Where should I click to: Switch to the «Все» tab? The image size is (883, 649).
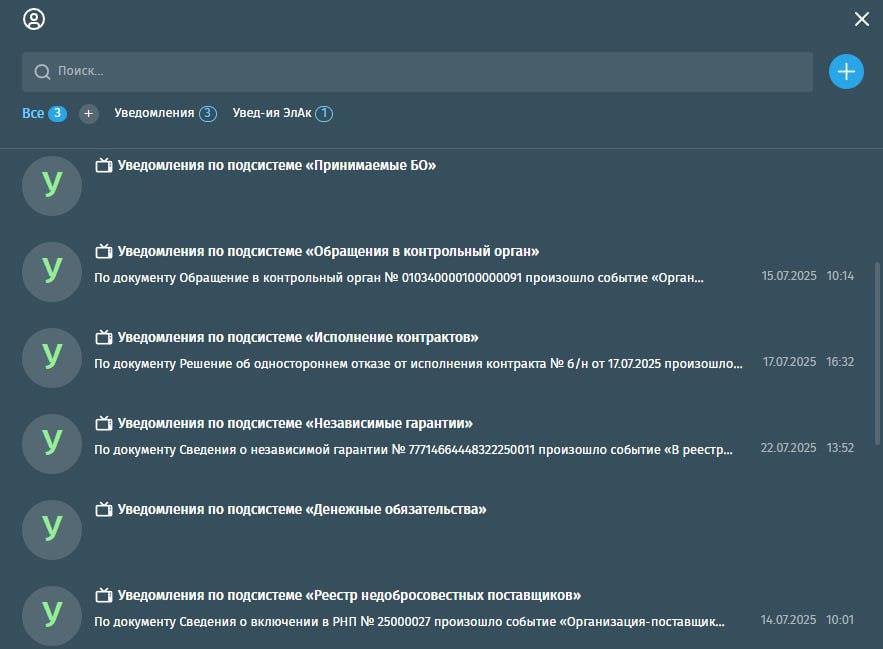[33, 114]
